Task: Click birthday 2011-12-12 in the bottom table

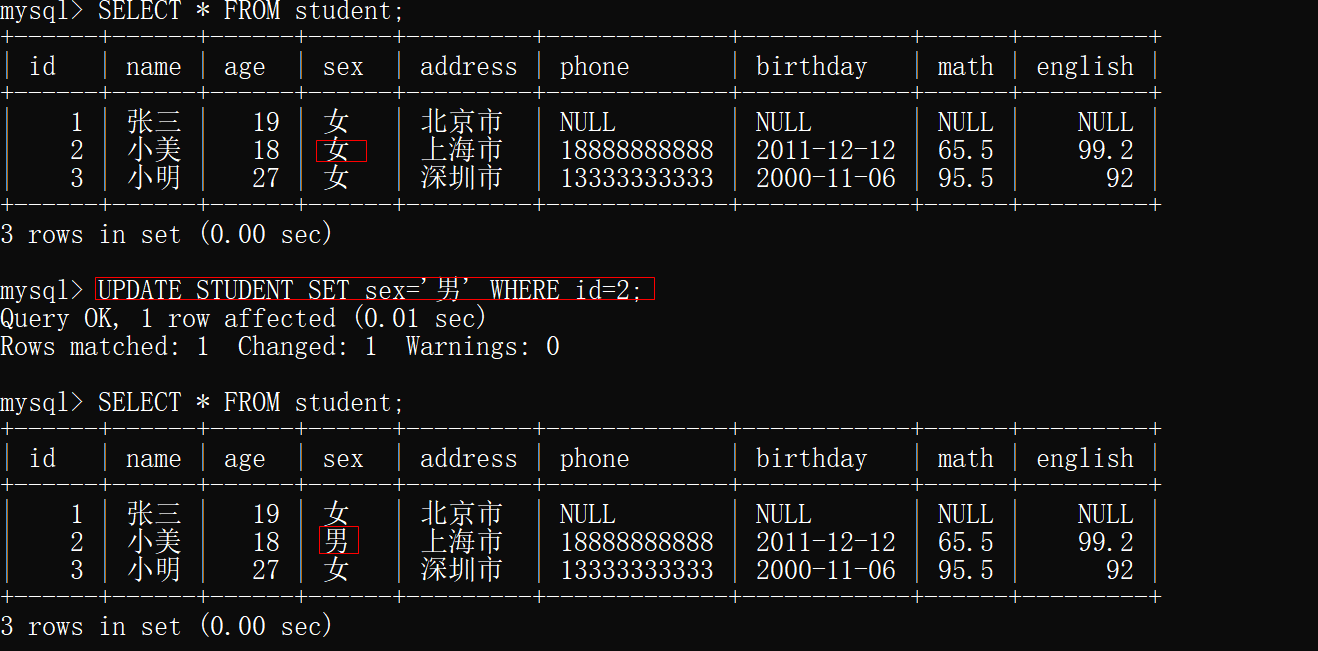Action: pyautogui.click(x=825, y=541)
